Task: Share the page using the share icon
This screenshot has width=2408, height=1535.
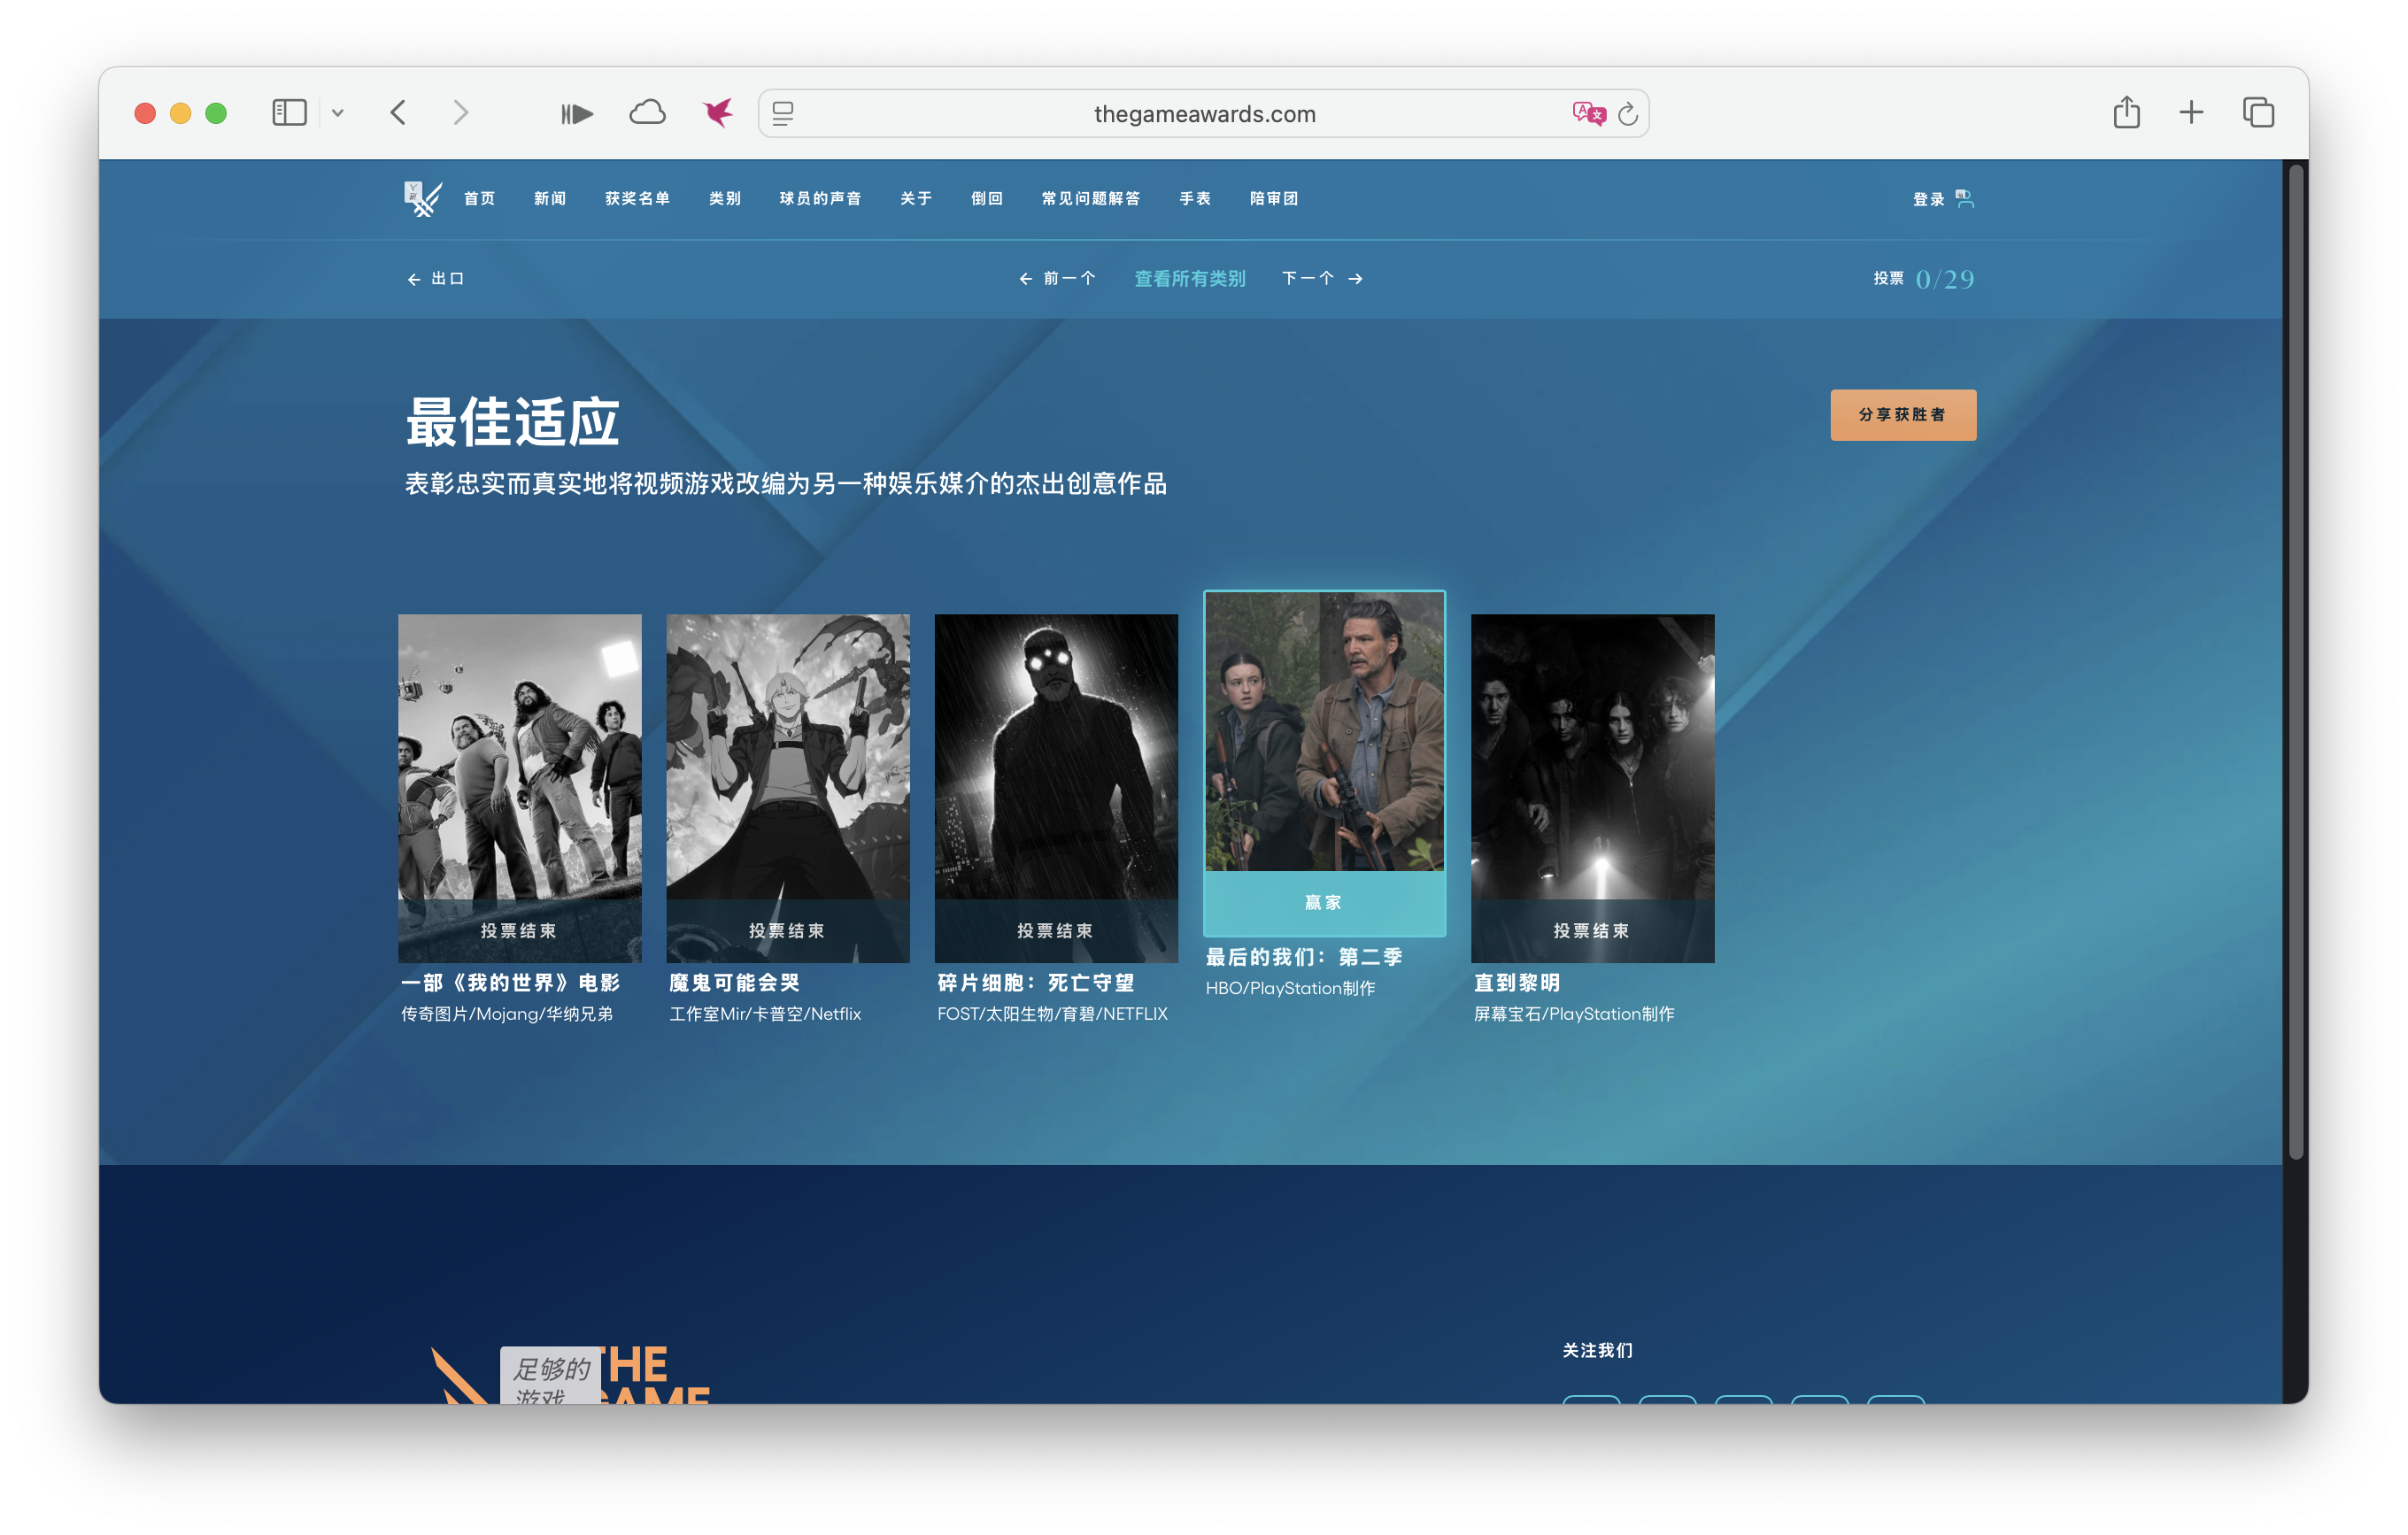Action: [2126, 113]
